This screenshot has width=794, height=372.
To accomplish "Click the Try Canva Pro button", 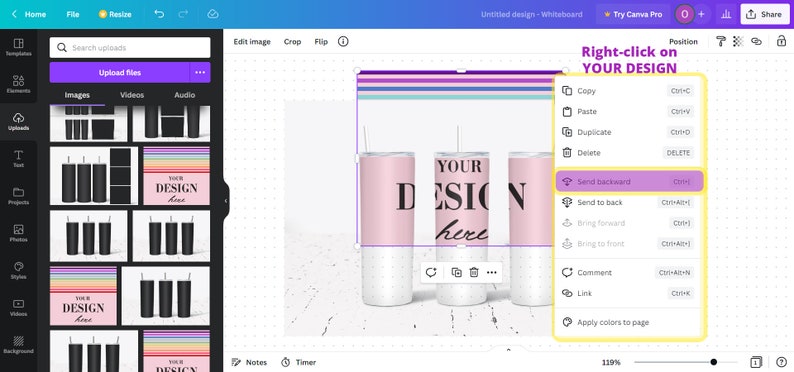I will [x=633, y=14].
